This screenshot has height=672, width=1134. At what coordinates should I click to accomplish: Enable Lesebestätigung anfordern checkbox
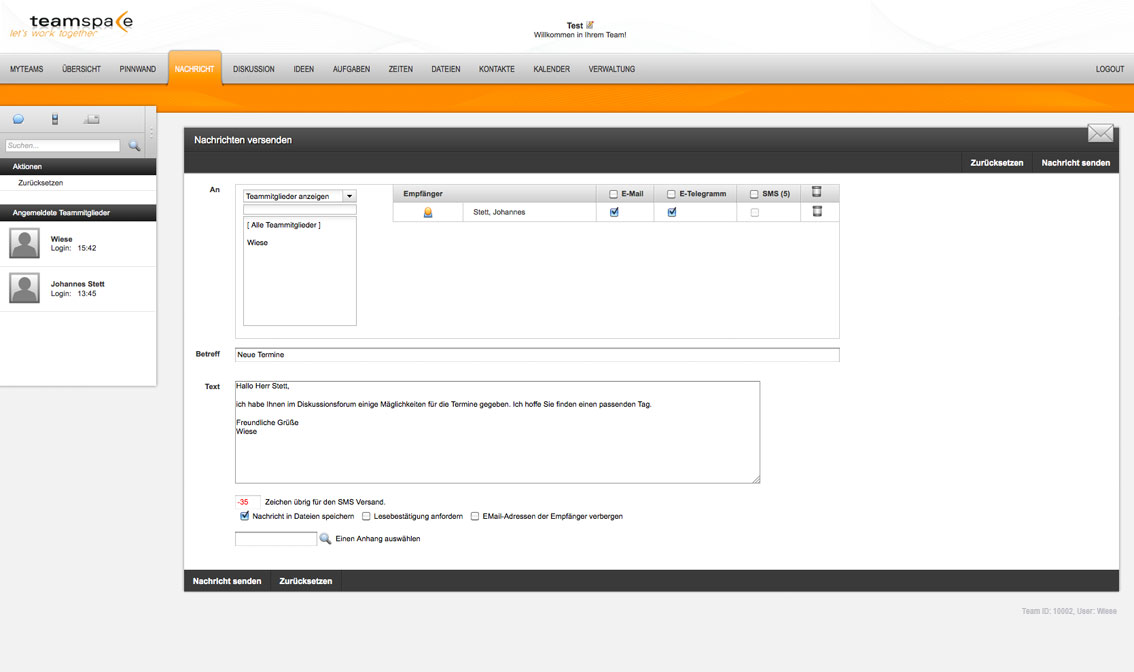(366, 516)
